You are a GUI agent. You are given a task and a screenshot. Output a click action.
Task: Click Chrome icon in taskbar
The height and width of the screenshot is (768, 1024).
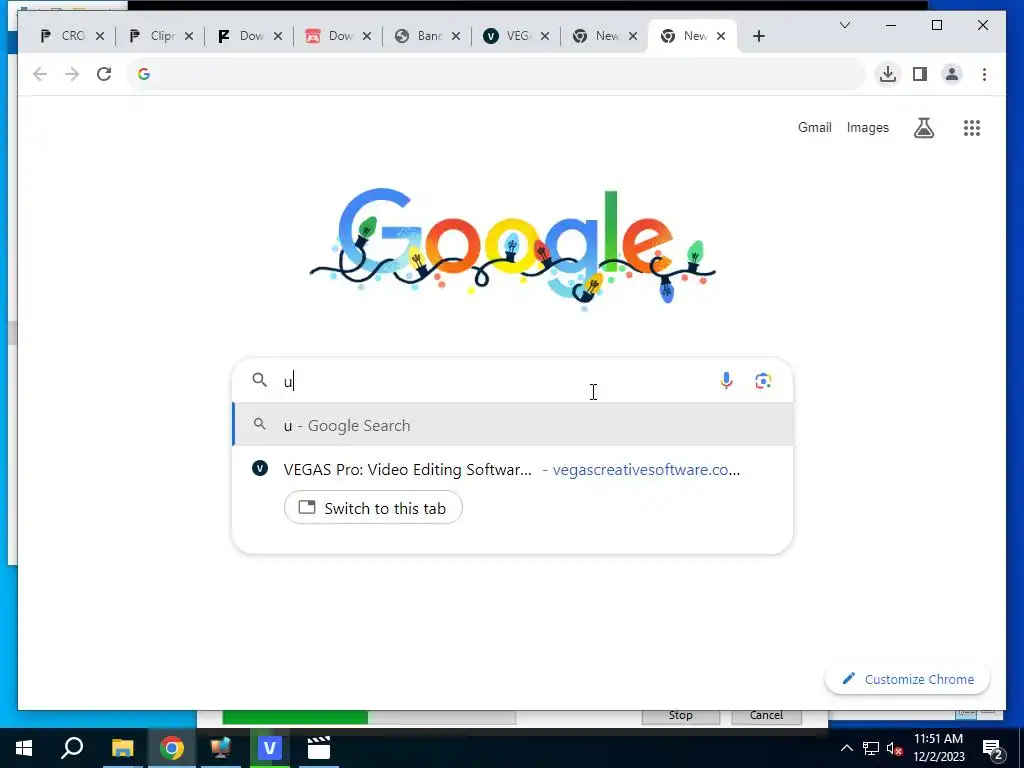click(x=171, y=748)
